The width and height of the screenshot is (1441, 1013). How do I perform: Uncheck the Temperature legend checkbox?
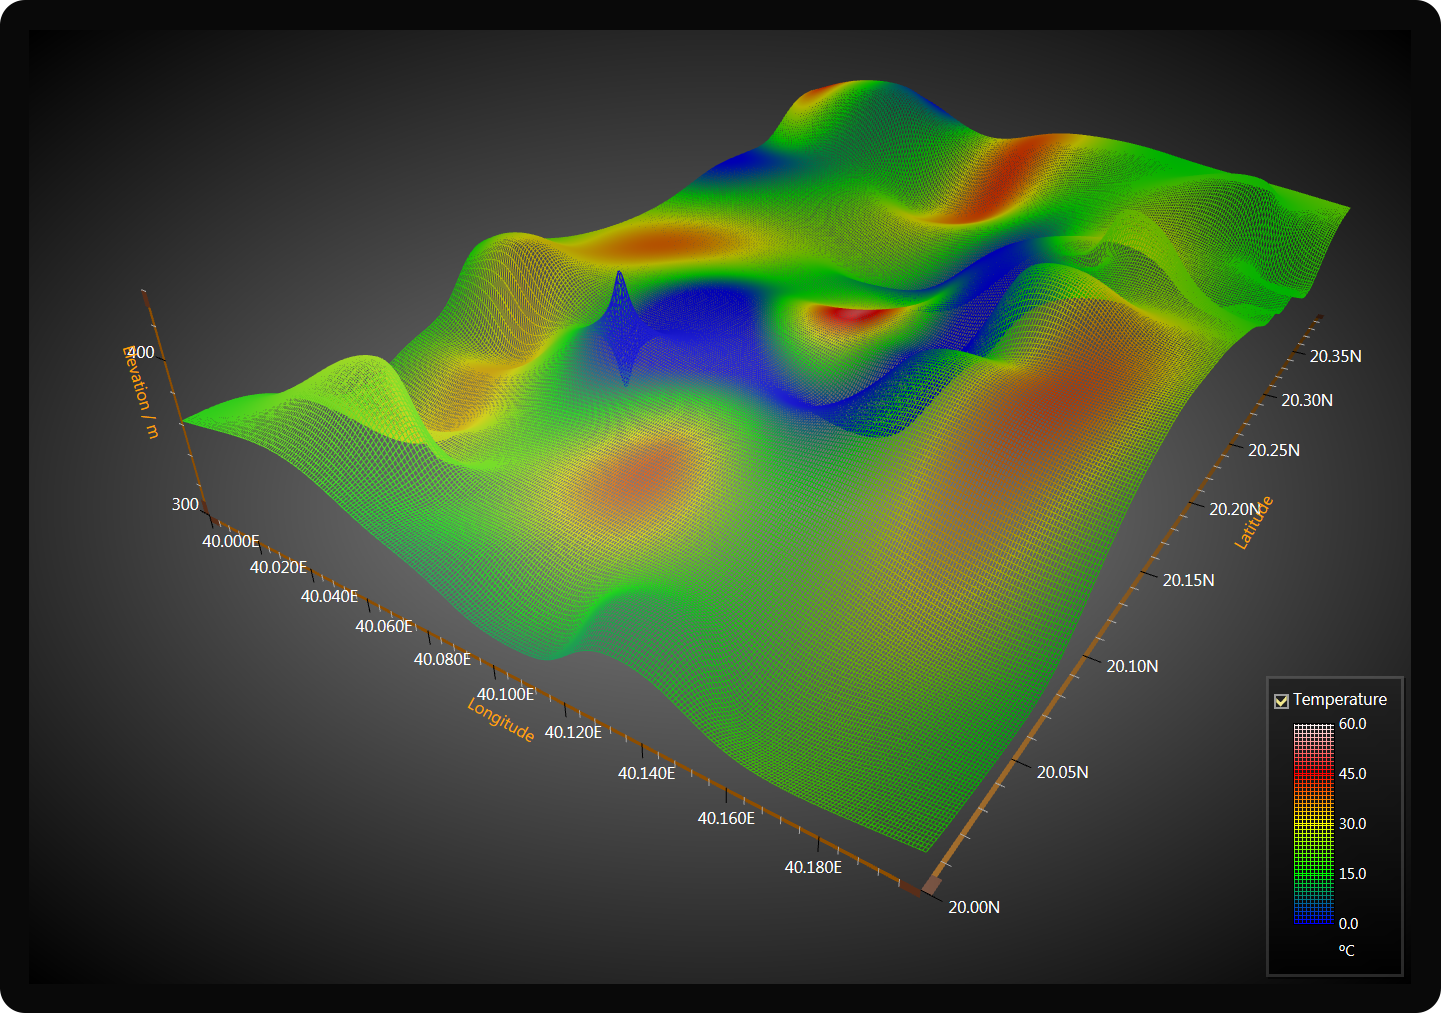(x=1281, y=701)
